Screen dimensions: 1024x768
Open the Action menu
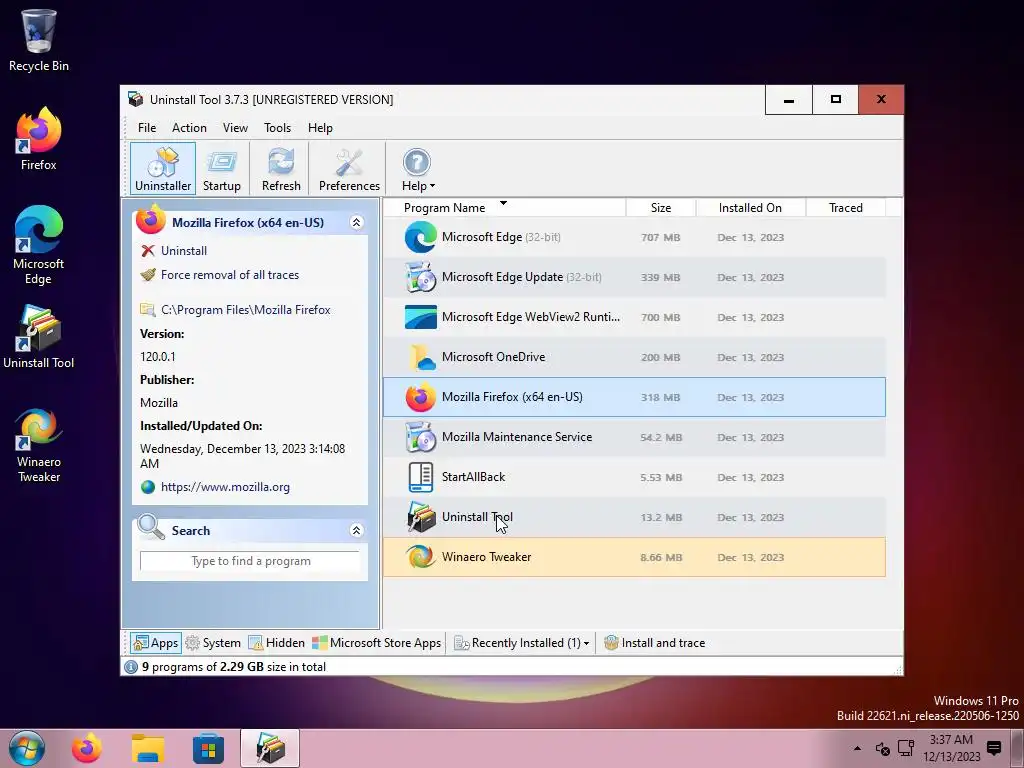[189, 128]
